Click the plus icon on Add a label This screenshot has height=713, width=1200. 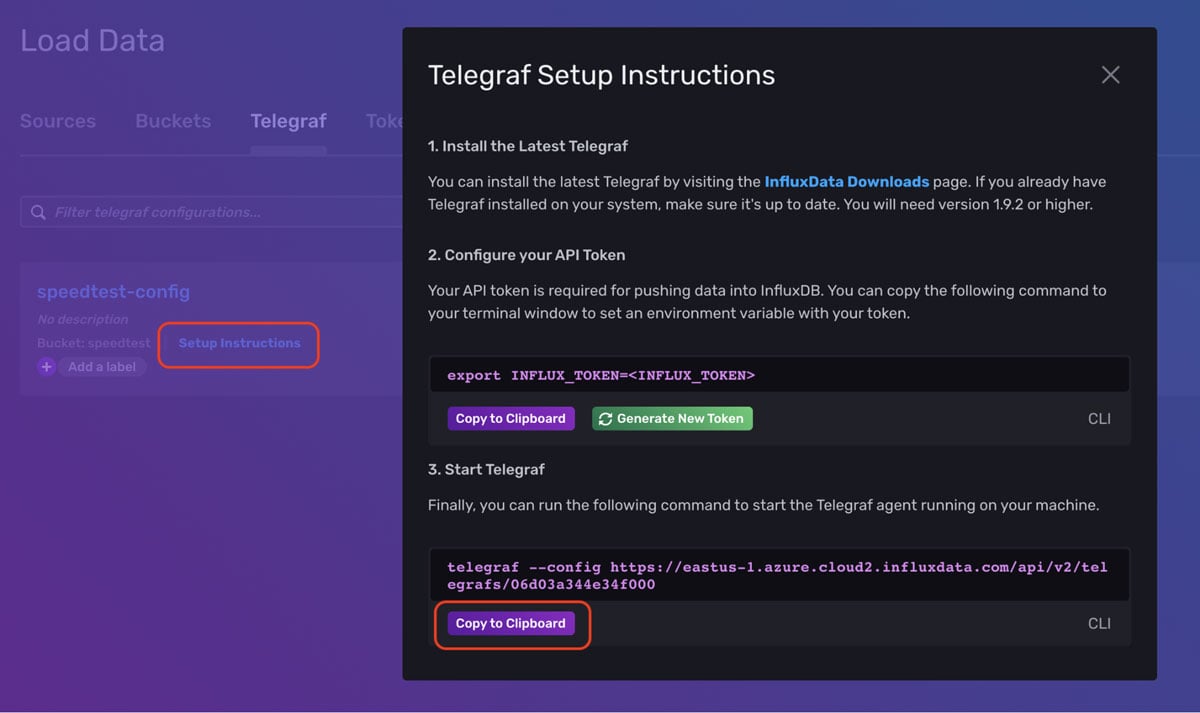pos(46,367)
